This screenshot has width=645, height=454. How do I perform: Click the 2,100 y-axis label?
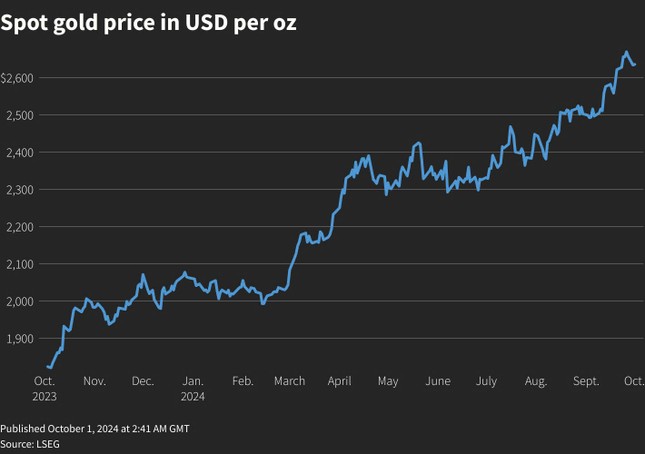pos(19,264)
